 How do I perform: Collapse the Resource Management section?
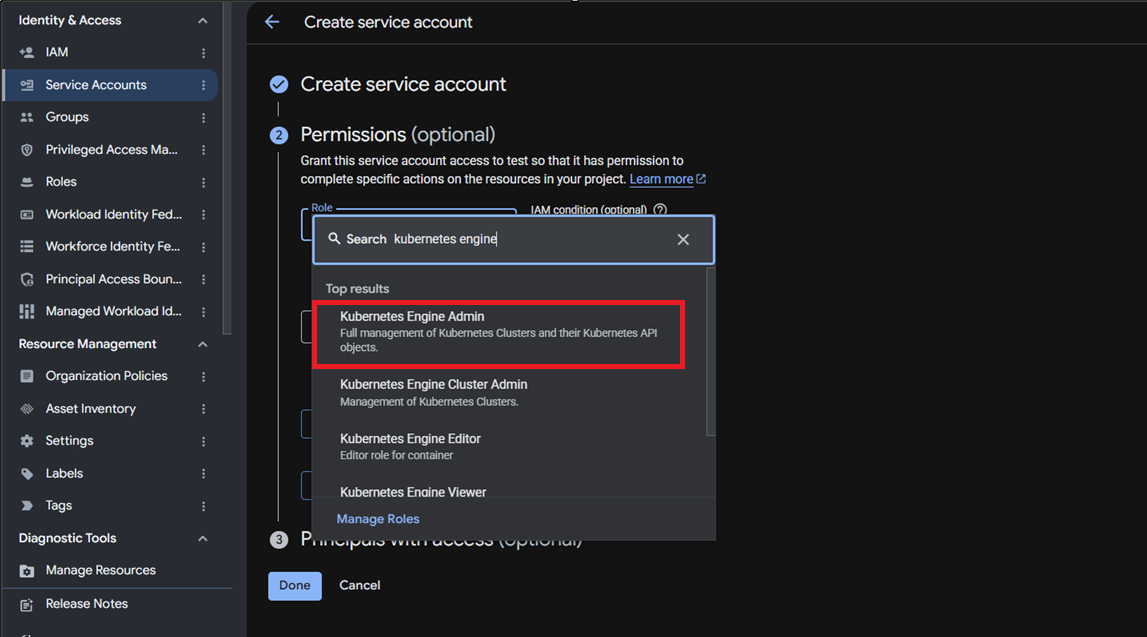(203, 344)
